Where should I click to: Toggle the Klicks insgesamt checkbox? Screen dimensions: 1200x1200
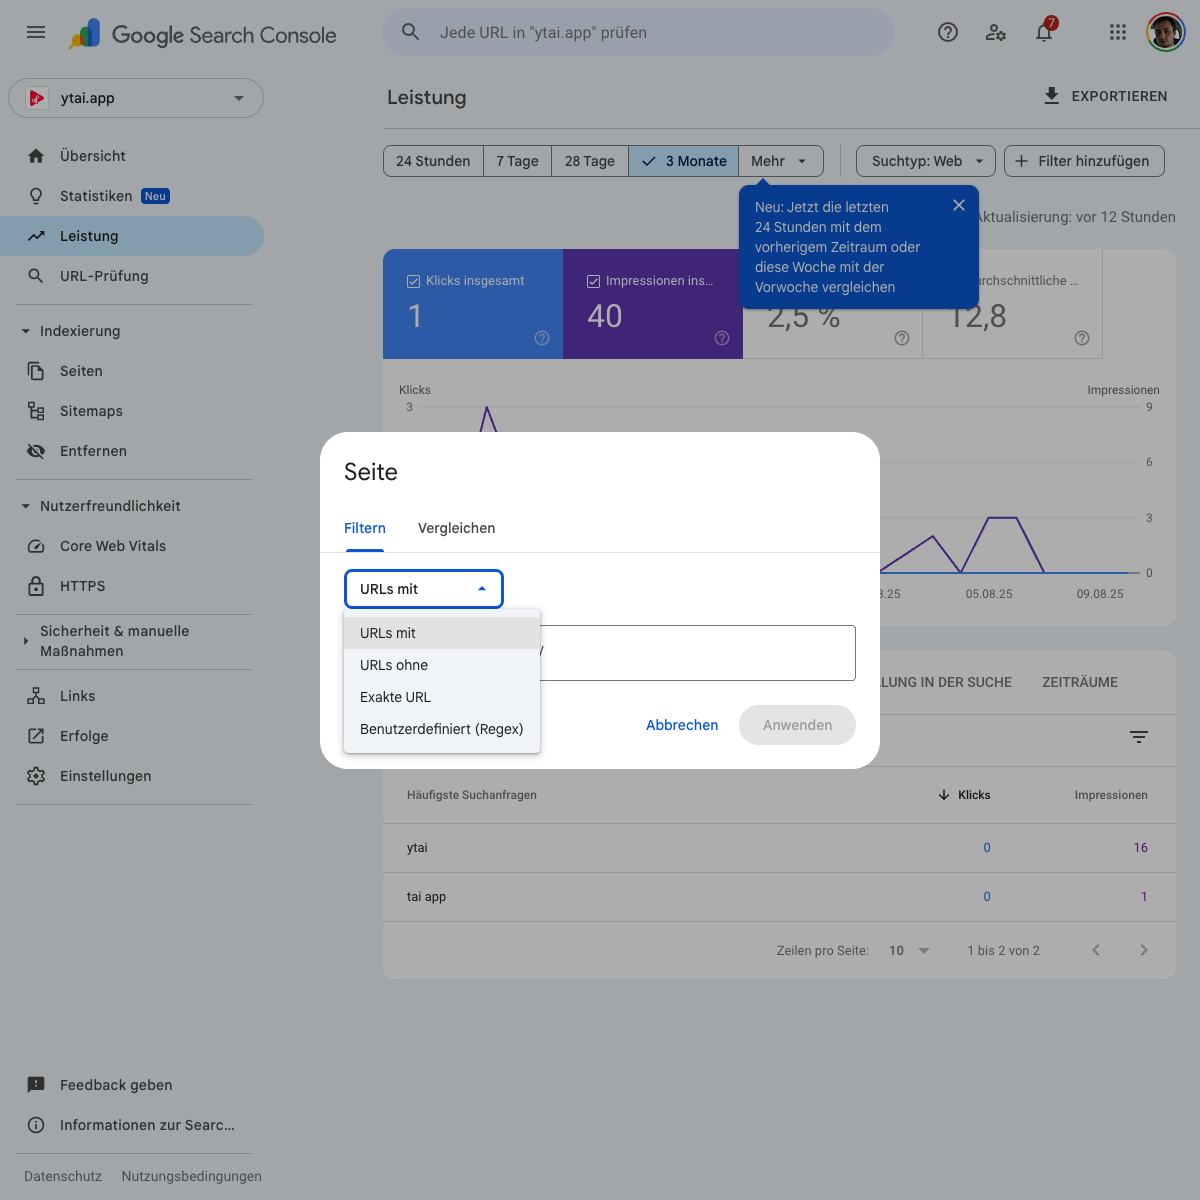coord(413,282)
